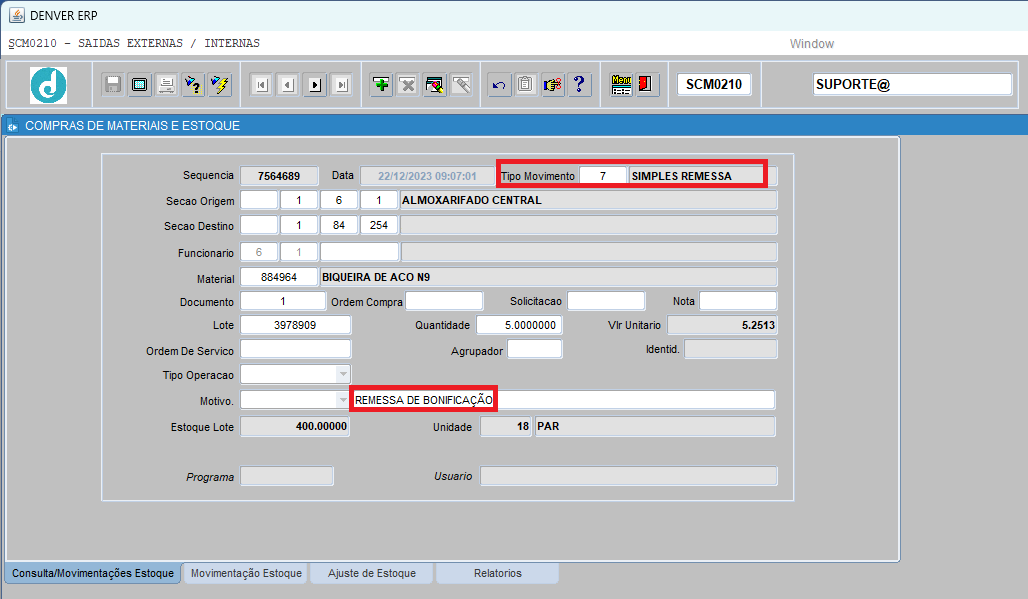Open the yellow Menu icon
Image resolution: width=1028 pixels, height=599 pixels.
[621, 85]
